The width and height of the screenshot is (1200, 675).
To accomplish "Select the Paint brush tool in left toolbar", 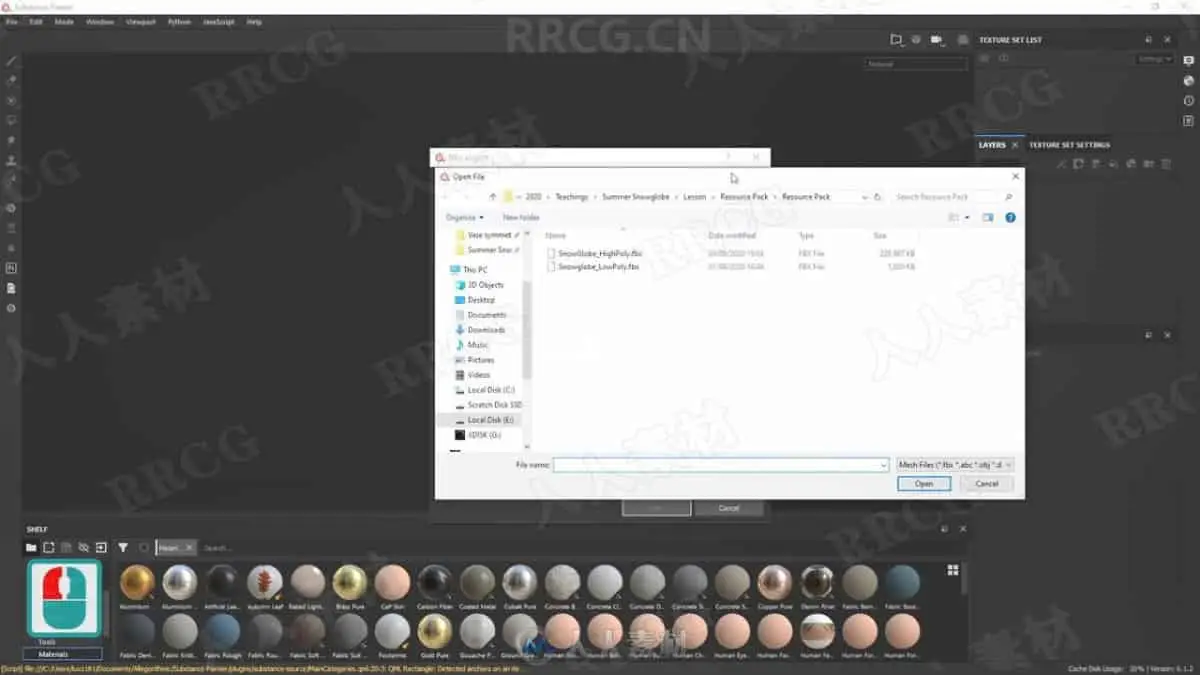I will click(x=12, y=61).
